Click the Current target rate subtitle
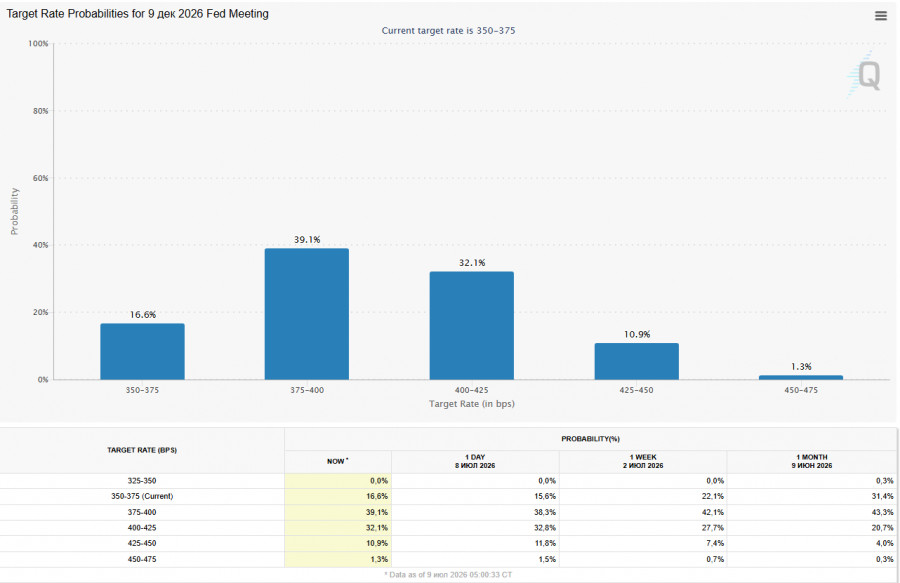900x583 pixels. 448,30
